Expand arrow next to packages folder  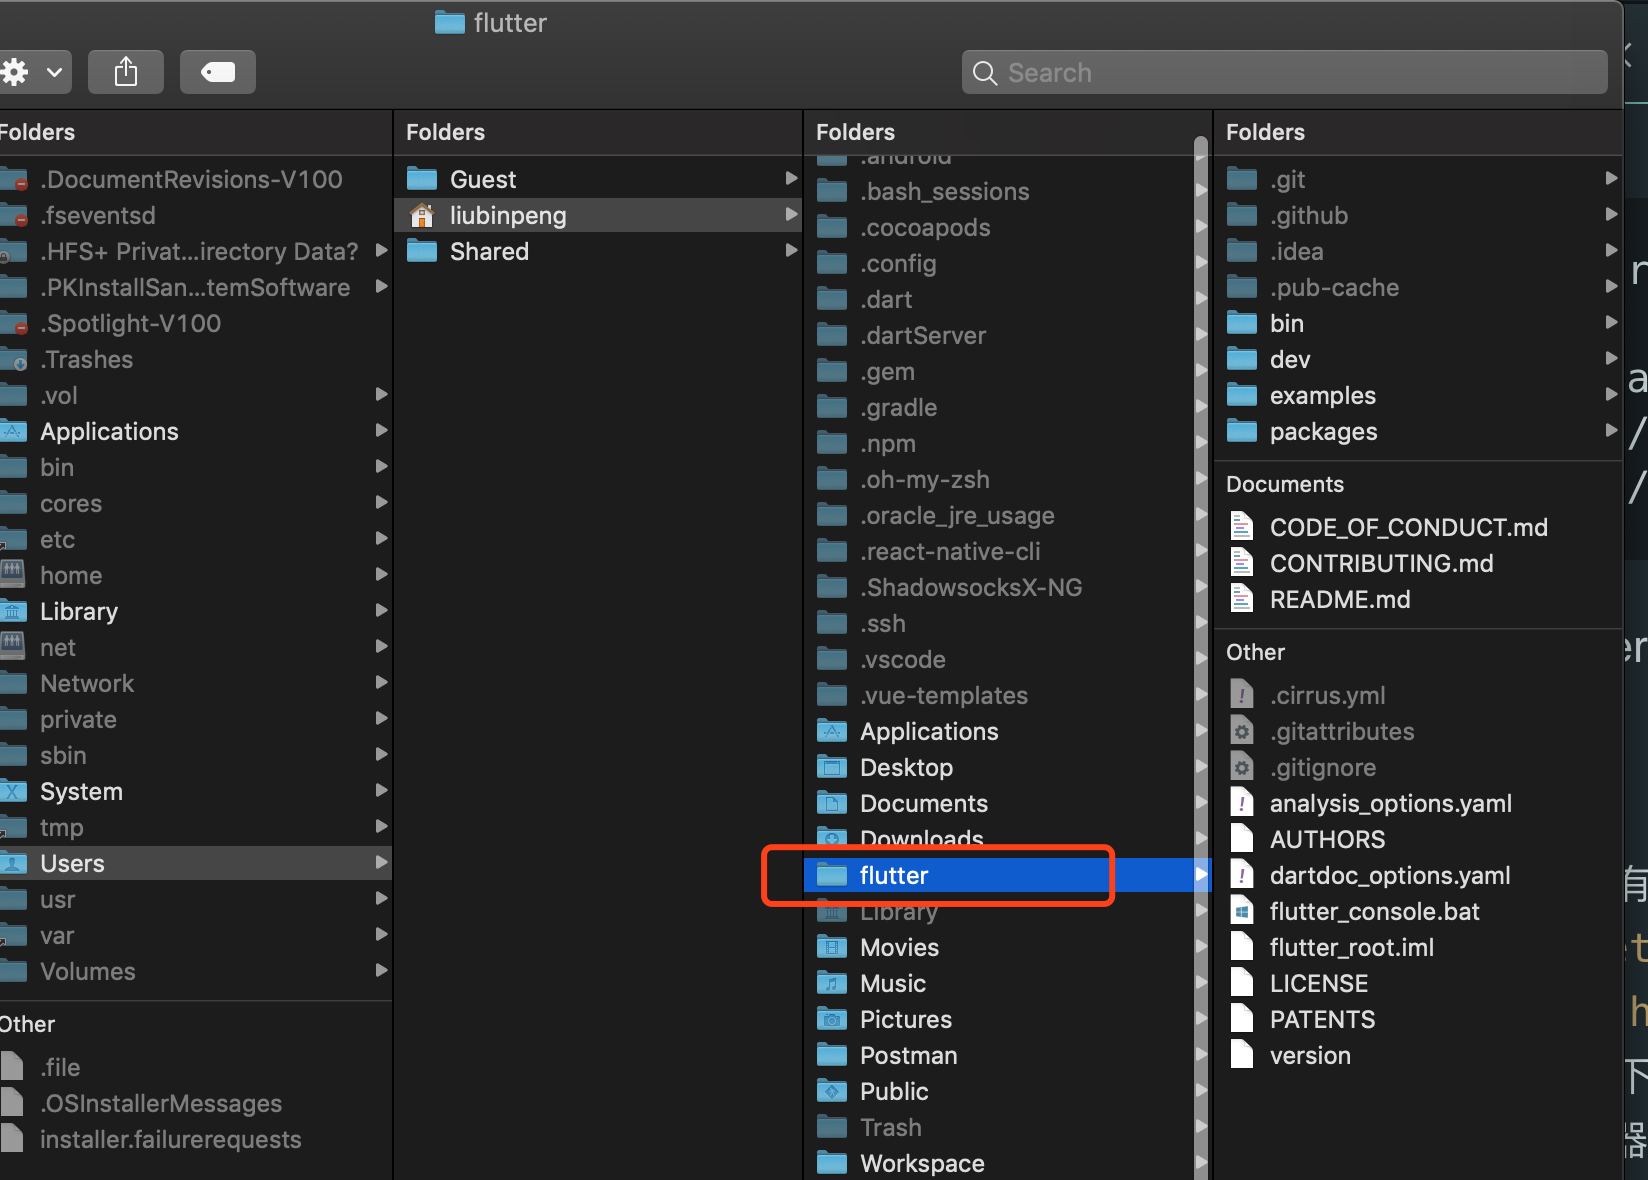1611,430
